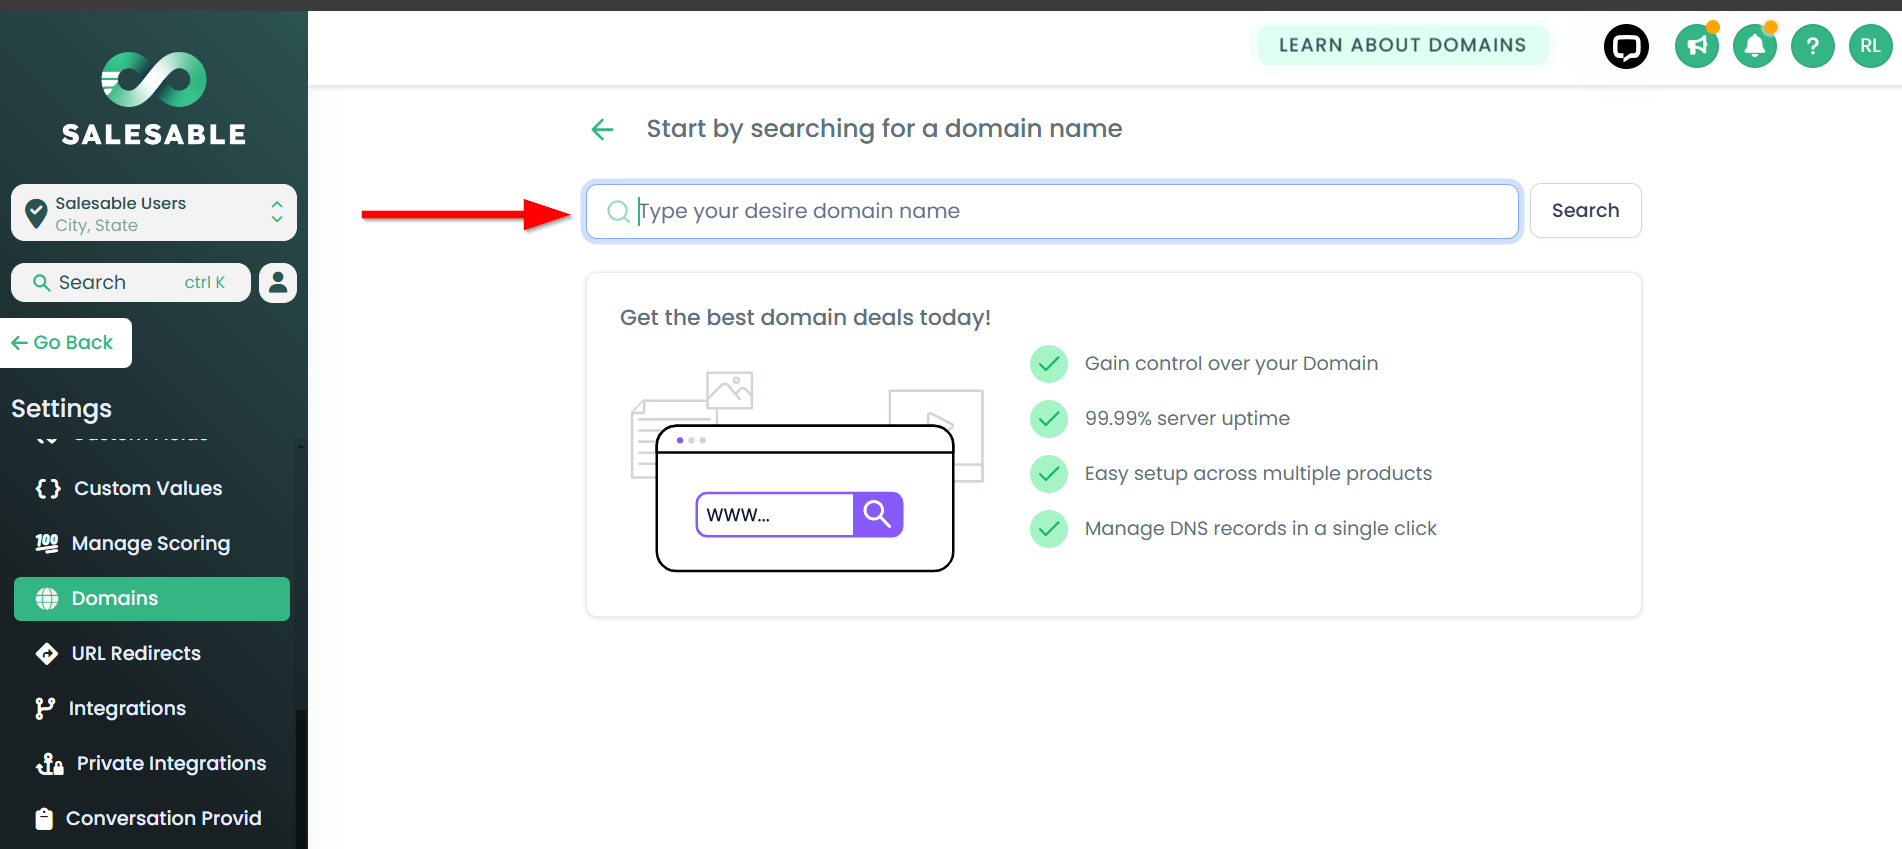Open the announcements megaphone icon

(1697, 46)
